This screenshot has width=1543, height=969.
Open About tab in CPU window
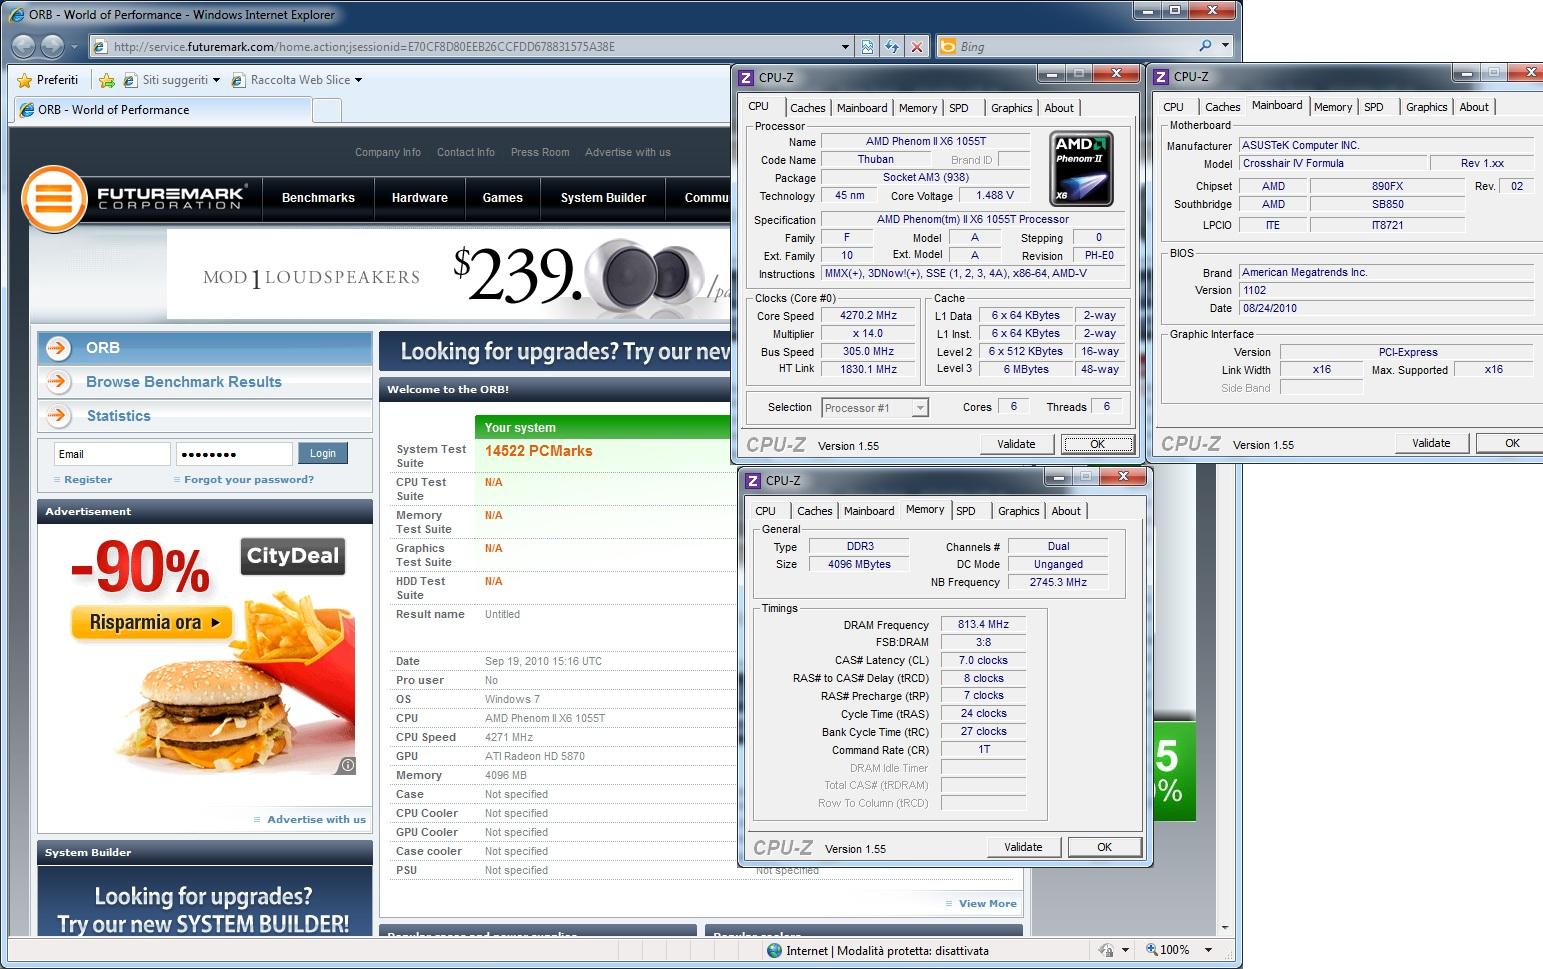tap(1059, 108)
